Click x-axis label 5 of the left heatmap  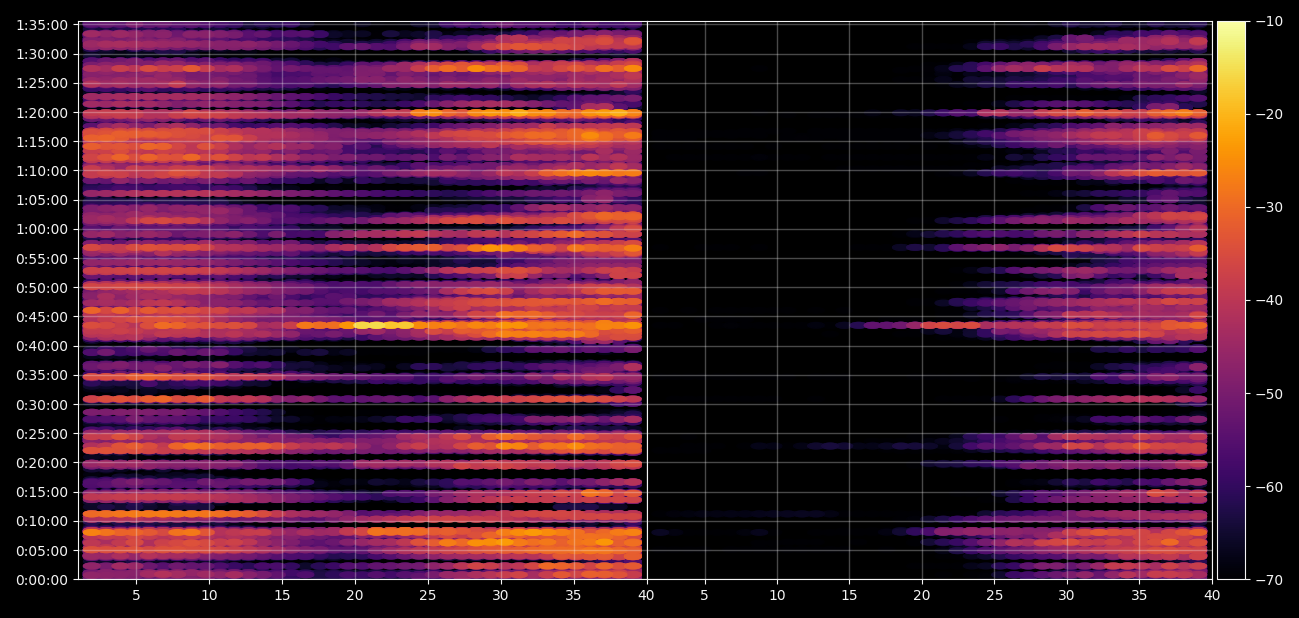[x=136, y=596]
